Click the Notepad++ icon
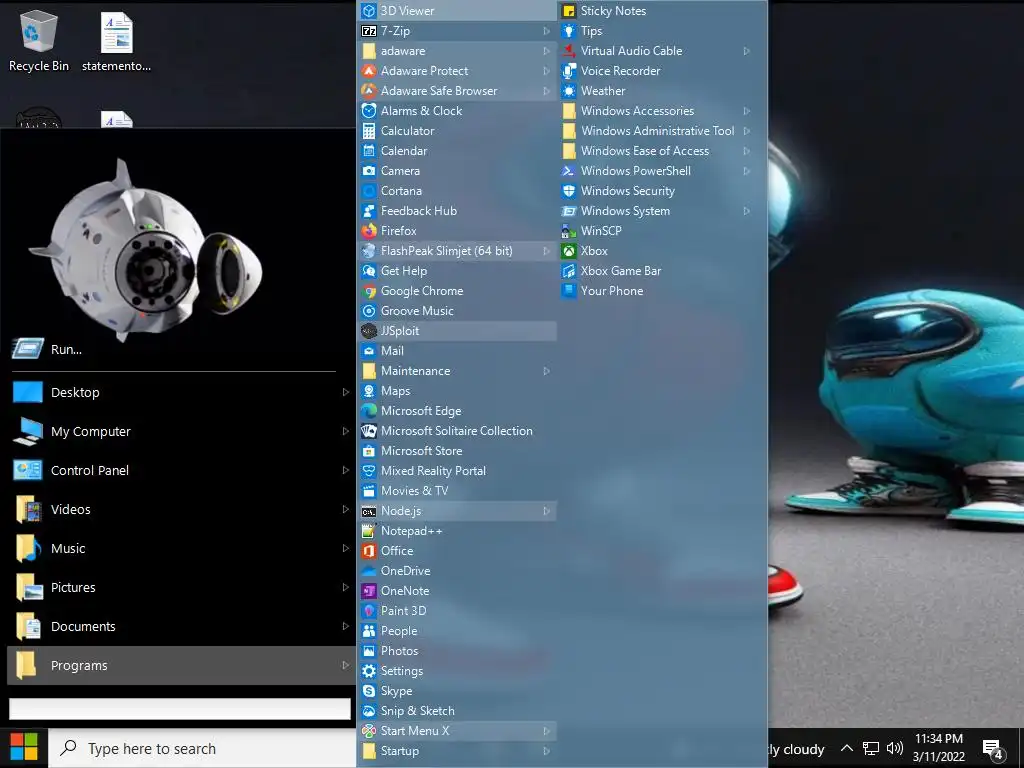Viewport: 1024px width, 768px height. [369, 531]
